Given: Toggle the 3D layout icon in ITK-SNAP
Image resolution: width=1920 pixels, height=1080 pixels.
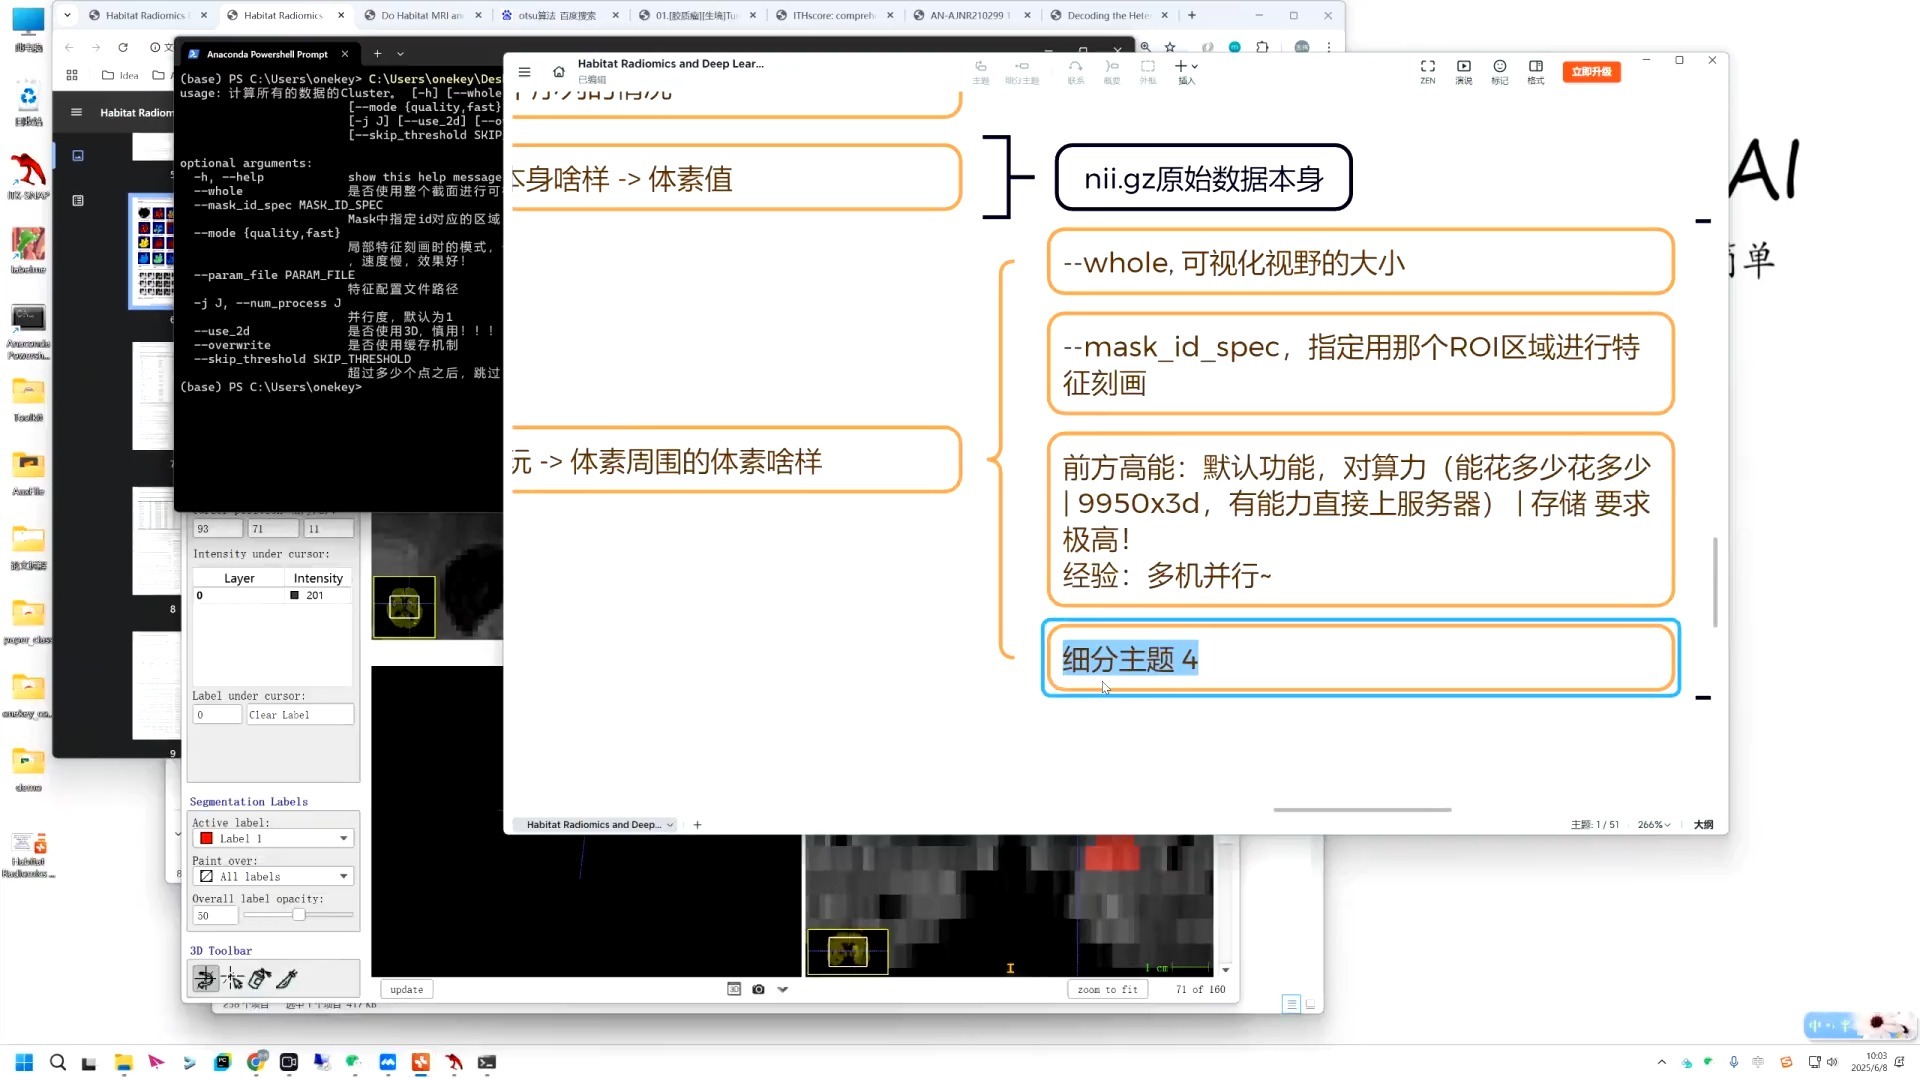Looking at the screenshot, I should click(734, 989).
